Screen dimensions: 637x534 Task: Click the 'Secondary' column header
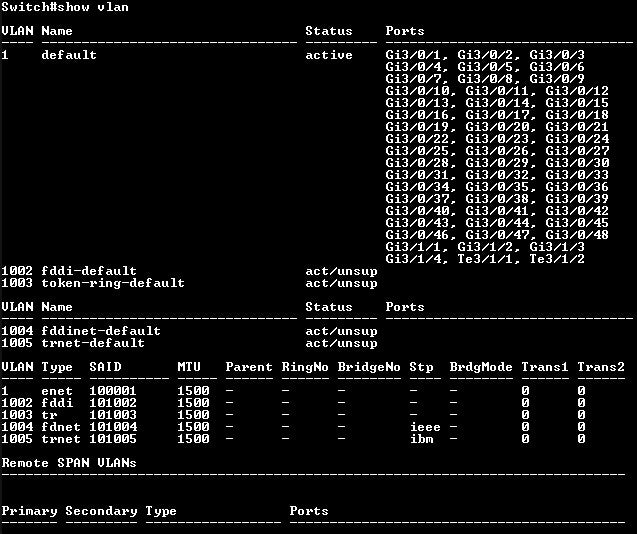point(101,511)
